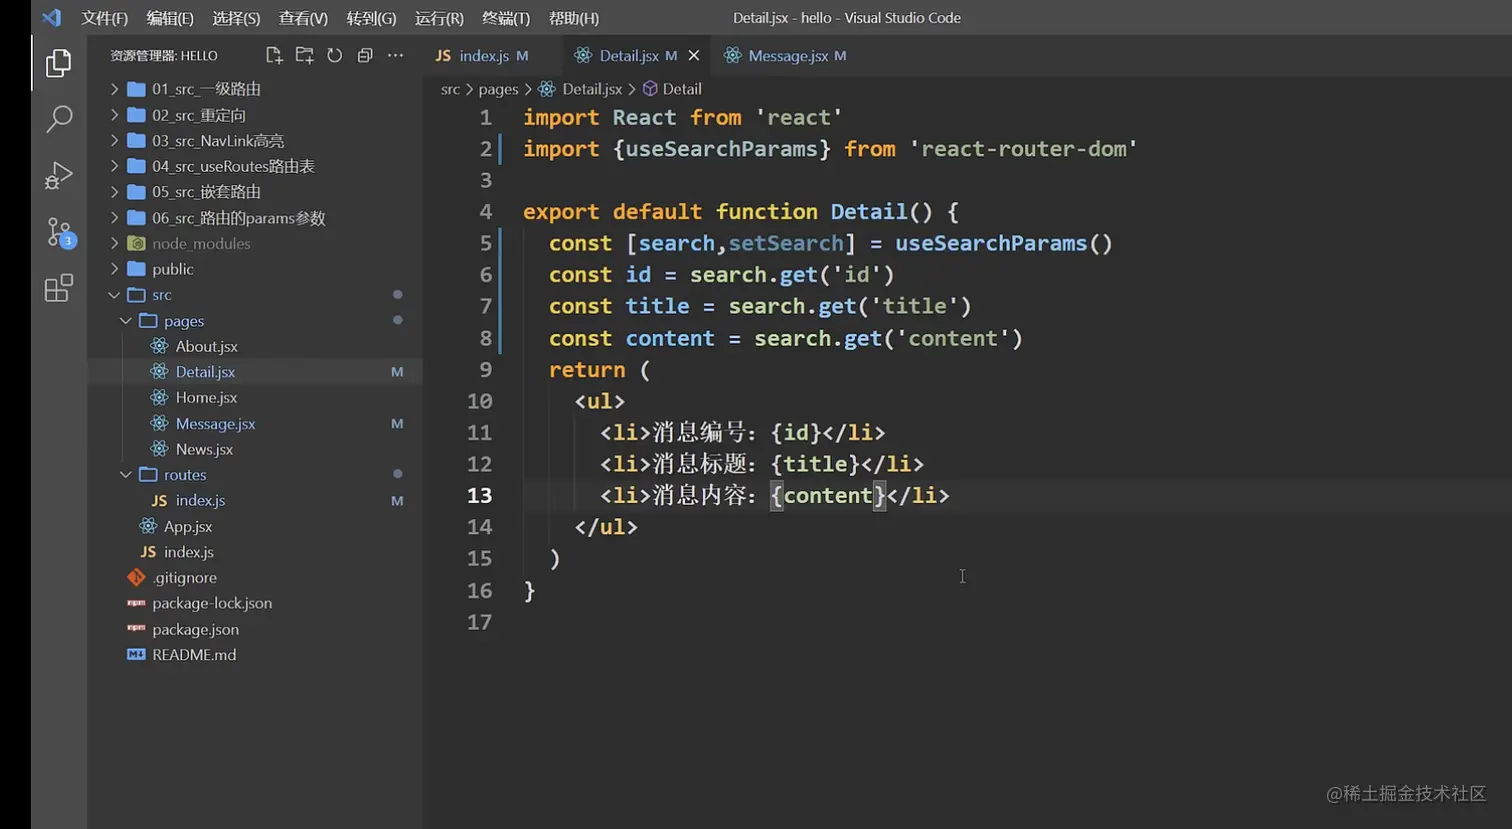Open the 选择(S) menu
This screenshot has height=829, width=1512.
(x=236, y=18)
